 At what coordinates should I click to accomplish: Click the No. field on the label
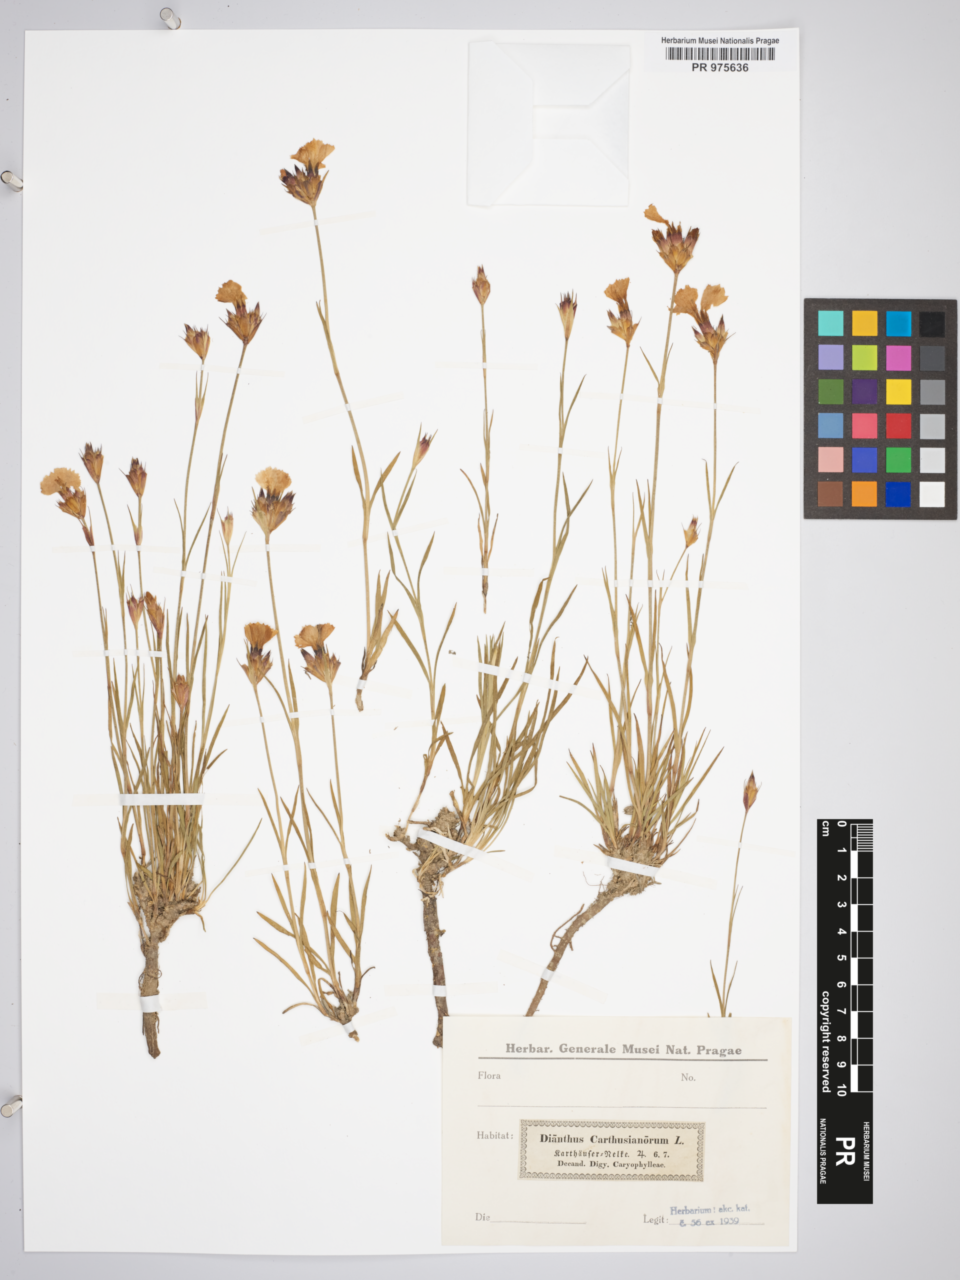(688, 1078)
